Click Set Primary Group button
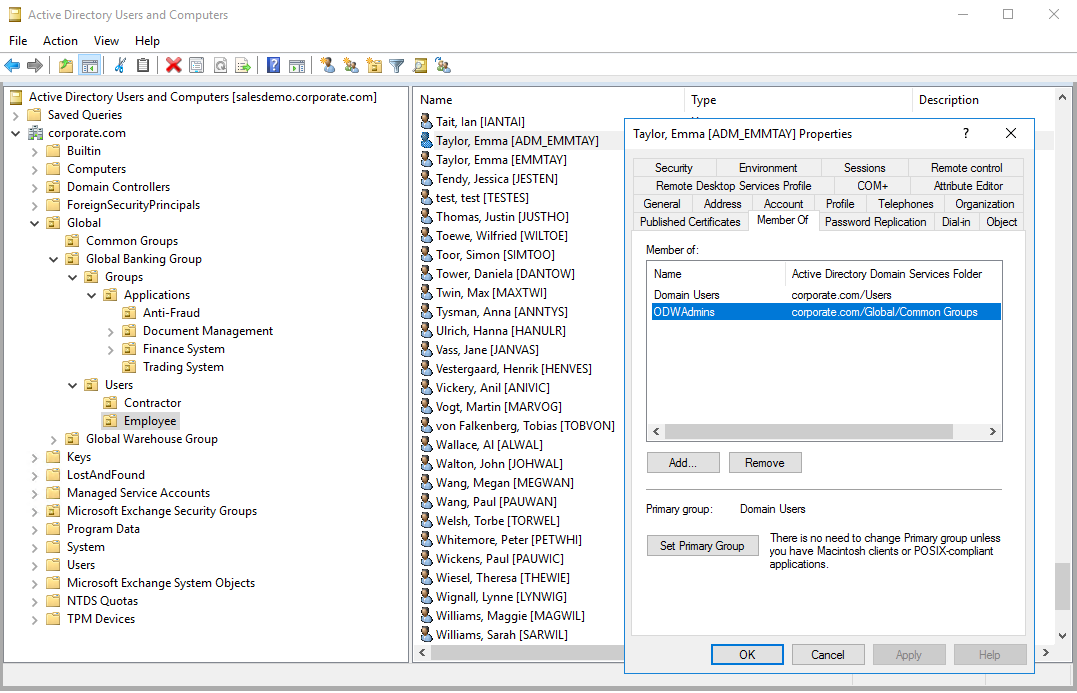The width and height of the screenshot is (1077, 693). 702,545
